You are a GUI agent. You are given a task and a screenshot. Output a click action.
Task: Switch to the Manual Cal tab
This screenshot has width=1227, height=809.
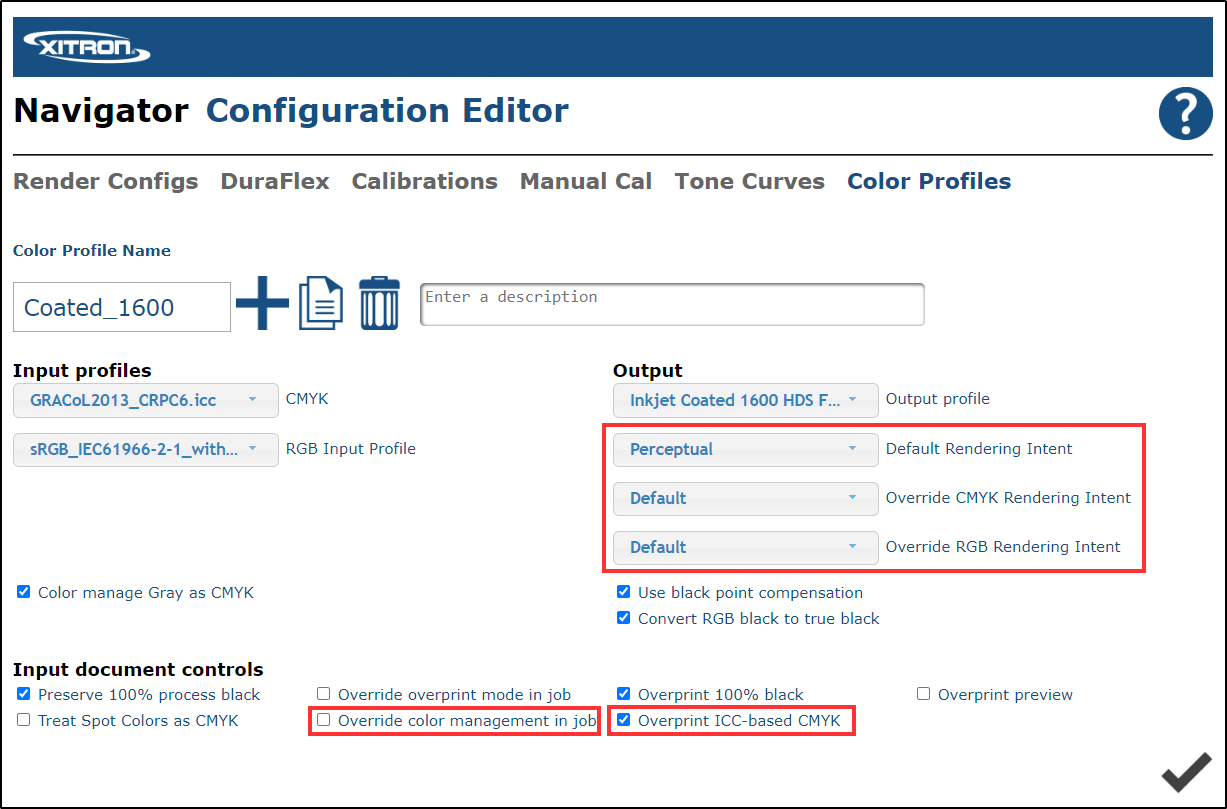coord(586,182)
